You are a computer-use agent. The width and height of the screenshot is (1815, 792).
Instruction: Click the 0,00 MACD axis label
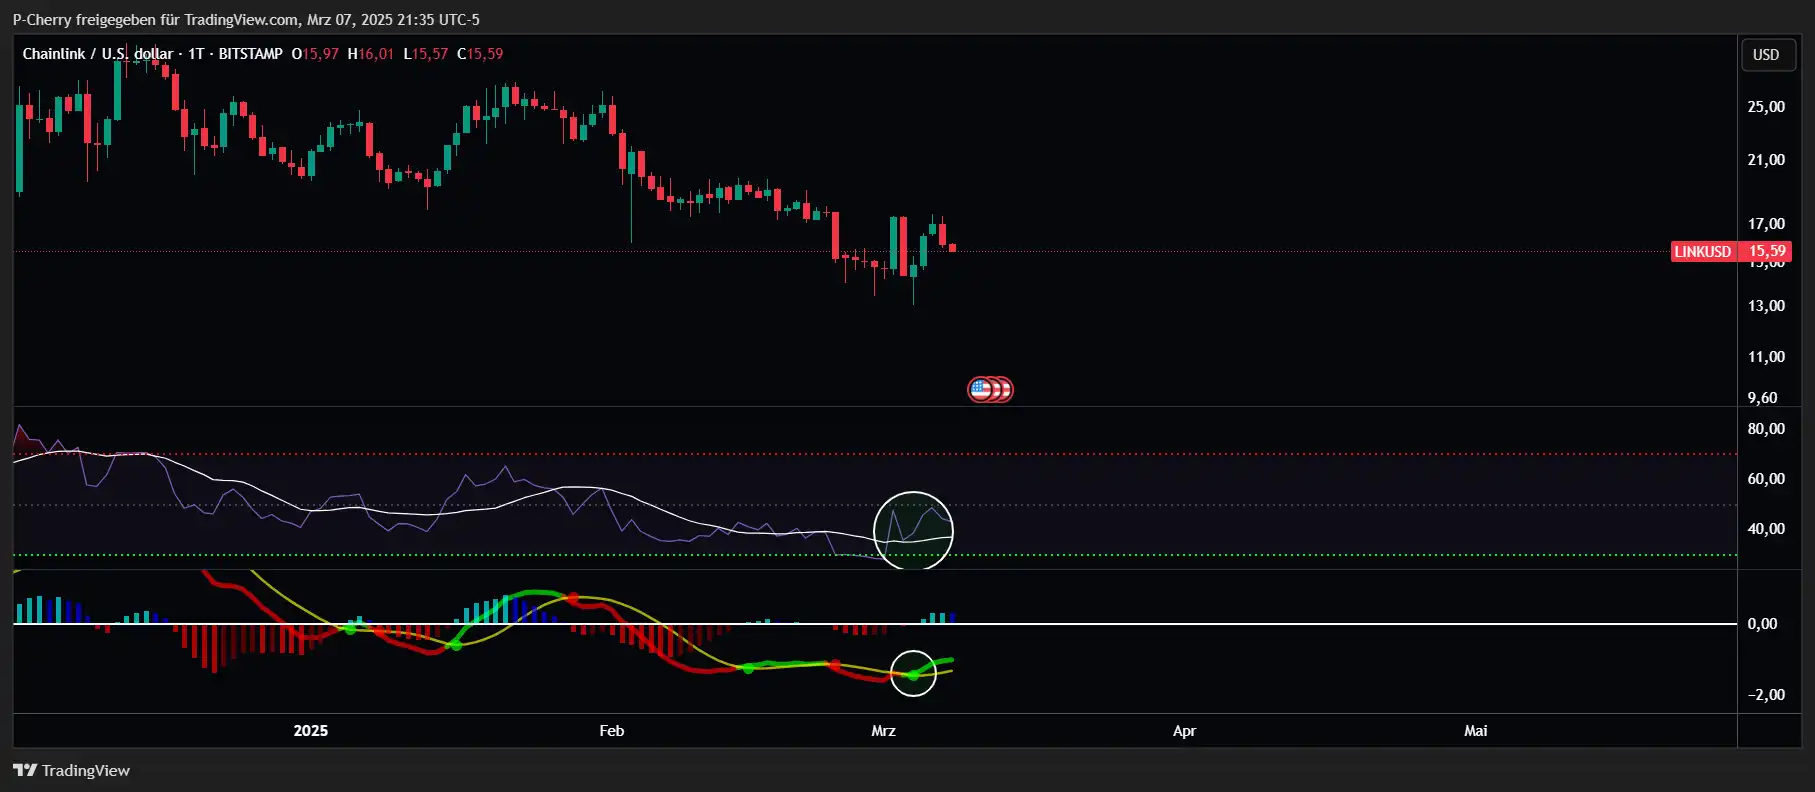(1762, 624)
